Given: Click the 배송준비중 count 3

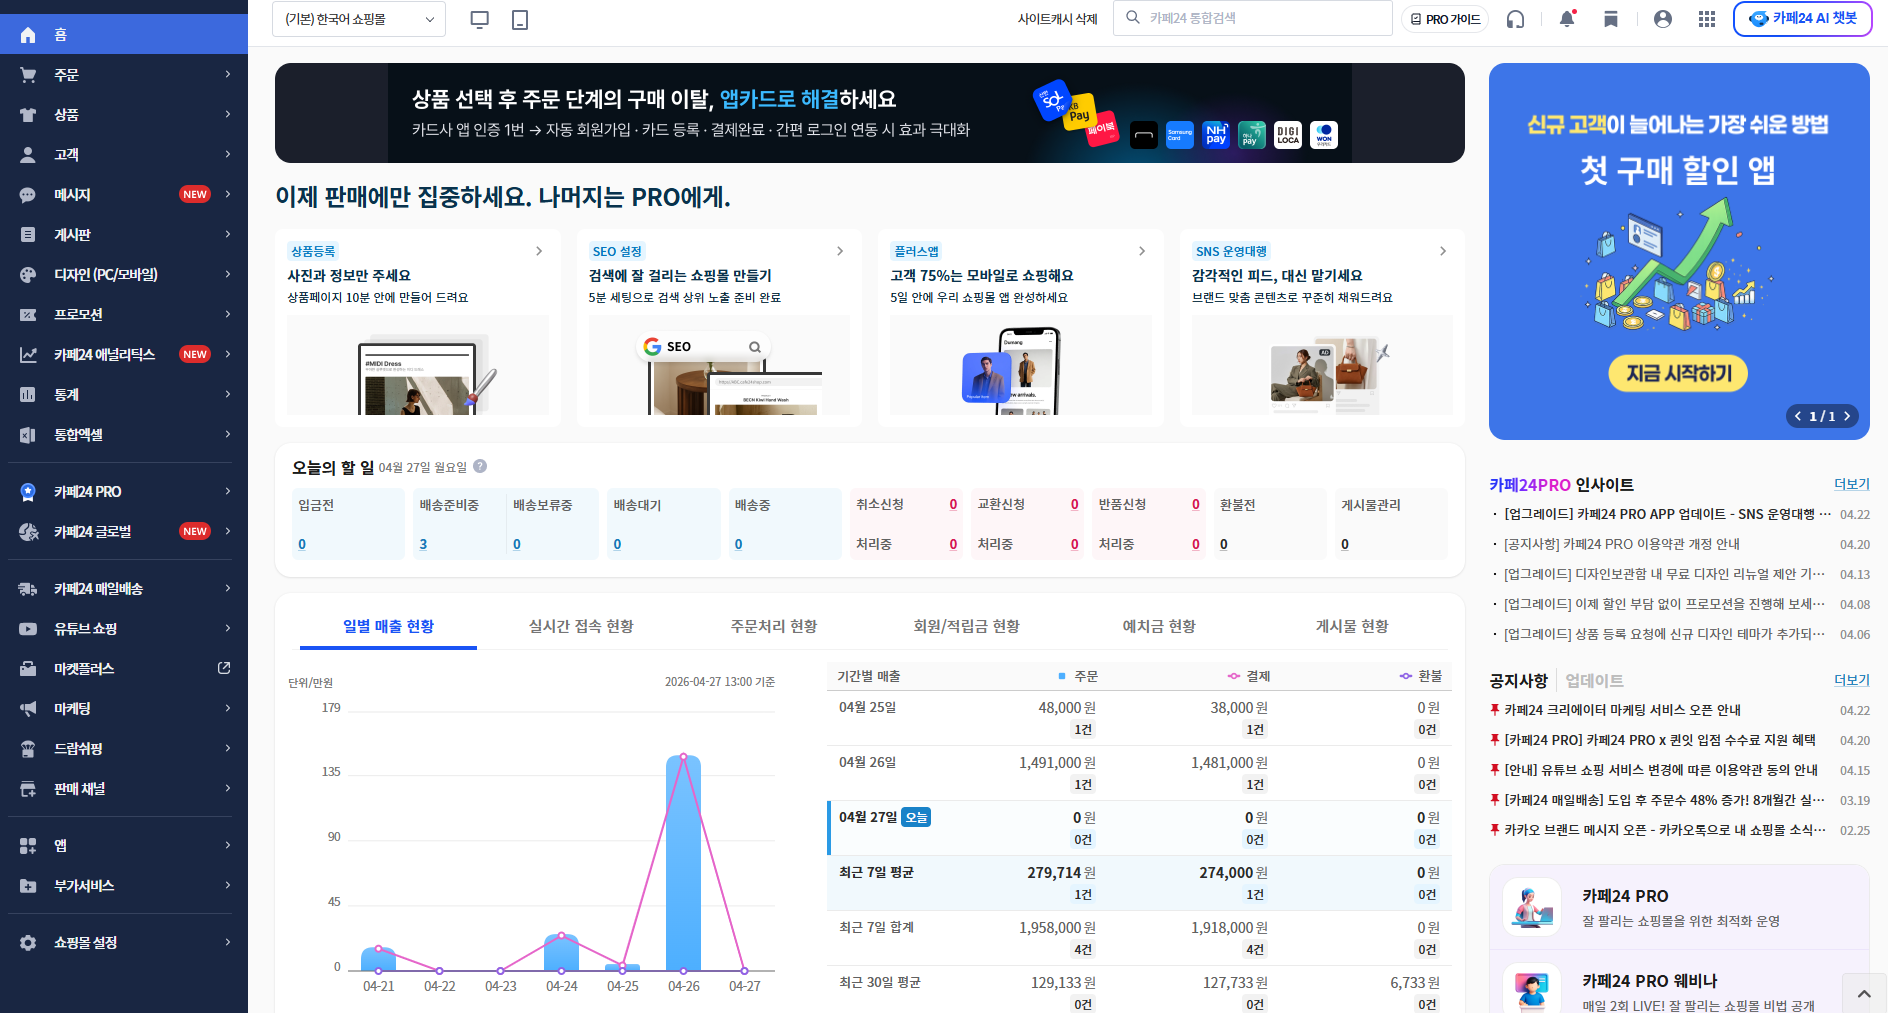Looking at the screenshot, I should click(x=423, y=544).
